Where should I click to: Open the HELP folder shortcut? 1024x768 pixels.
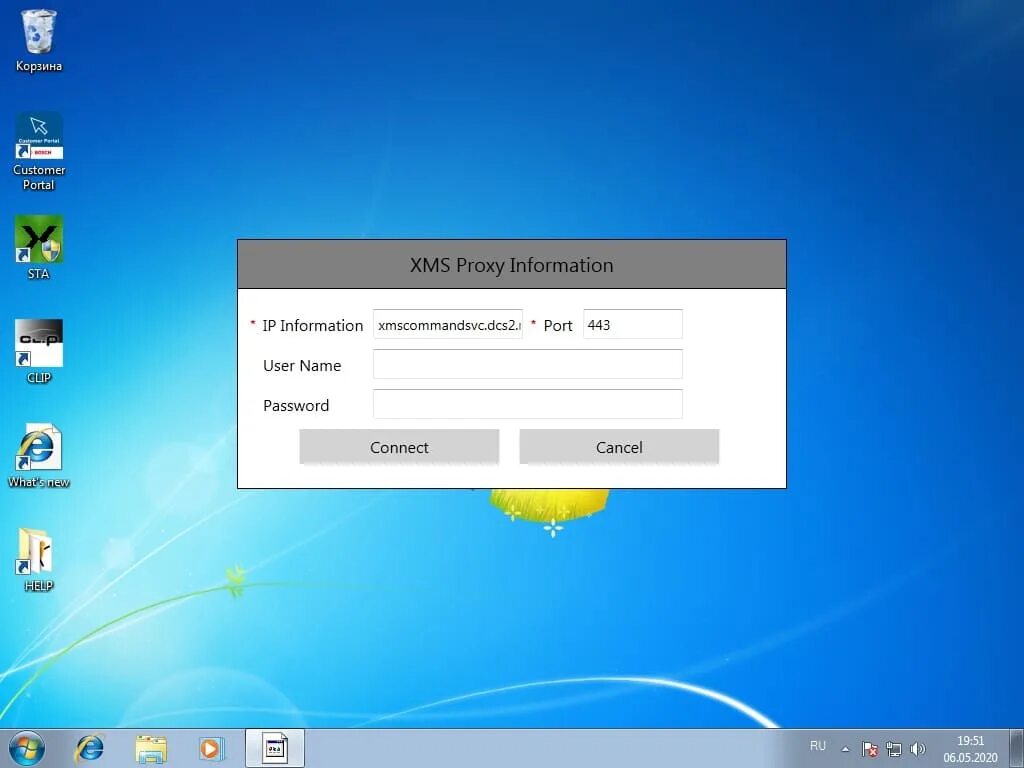click(39, 560)
